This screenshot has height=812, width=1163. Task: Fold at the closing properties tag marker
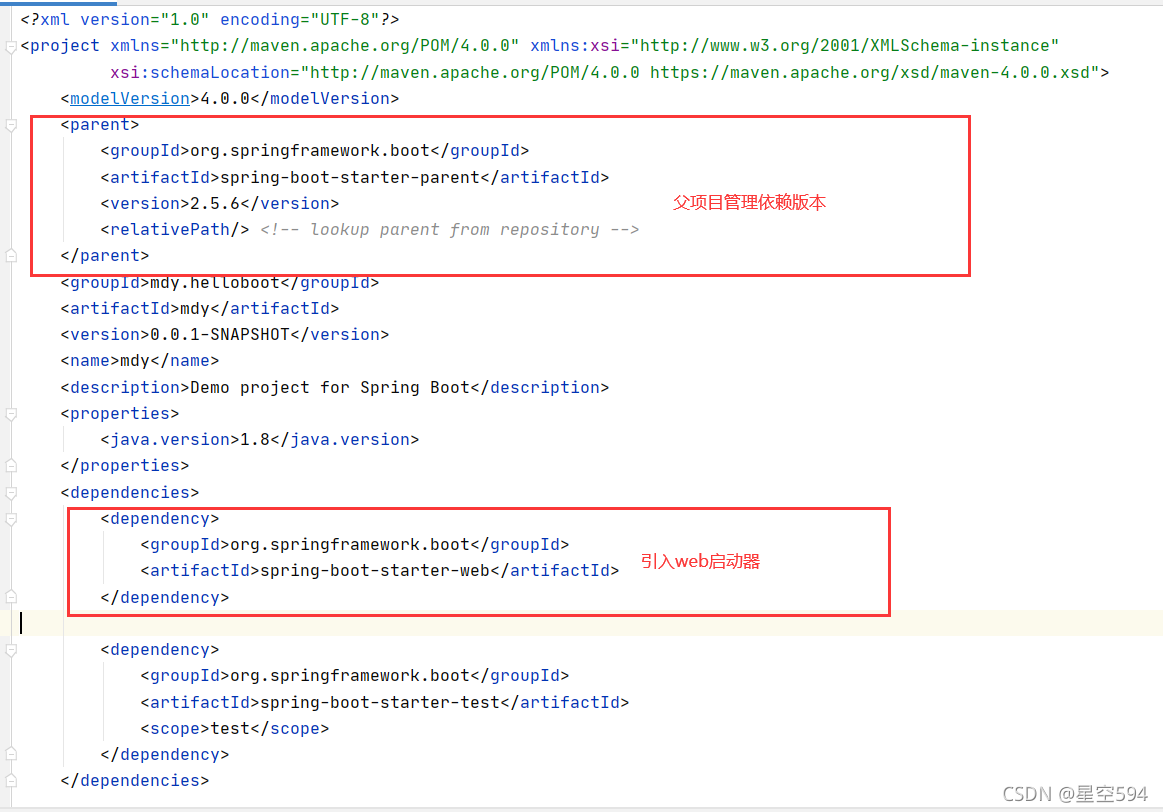(10, 466)
